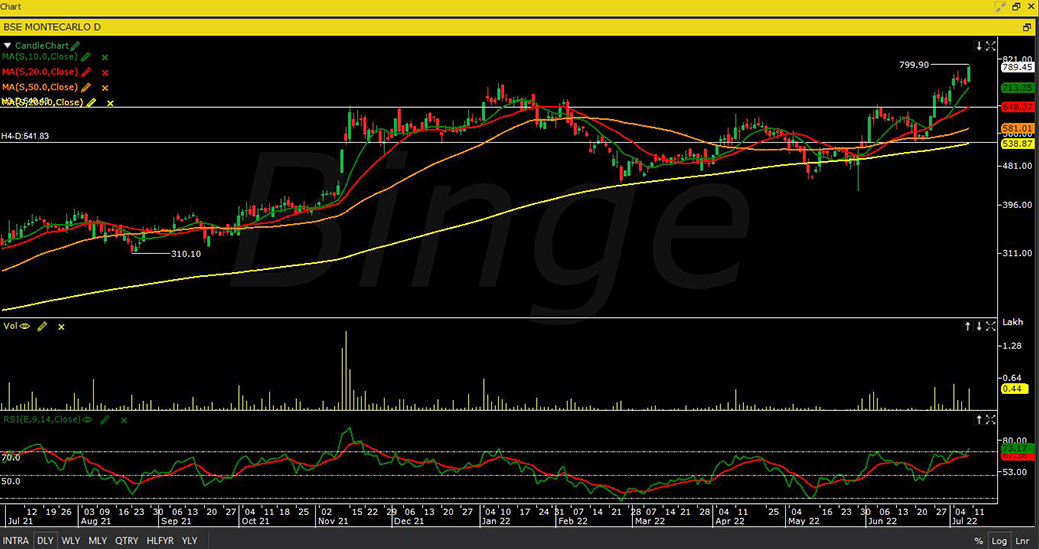
Task: Move RSI panel up arrow
Action: click(979, 419)
